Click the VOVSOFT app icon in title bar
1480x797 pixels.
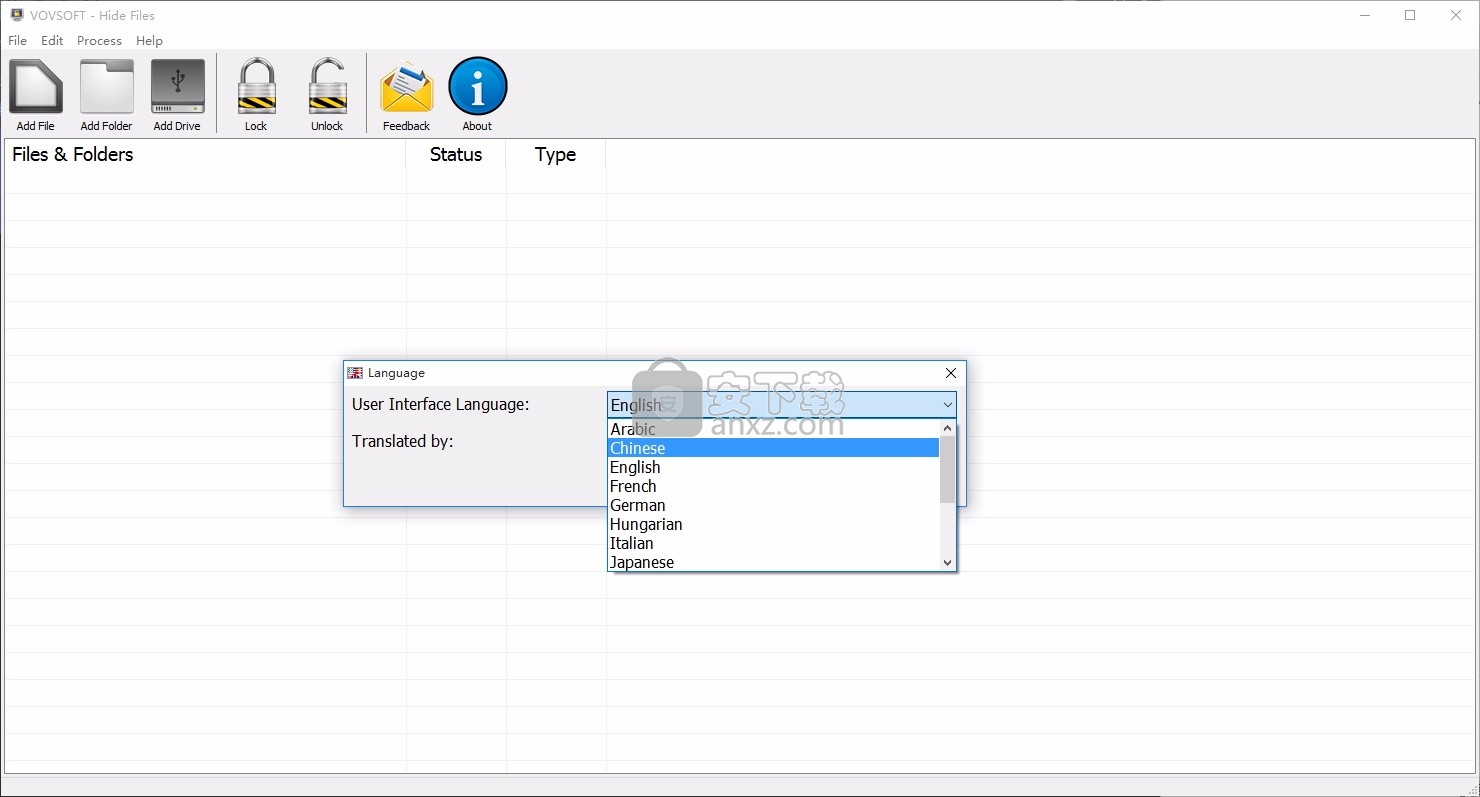point(16,15)
